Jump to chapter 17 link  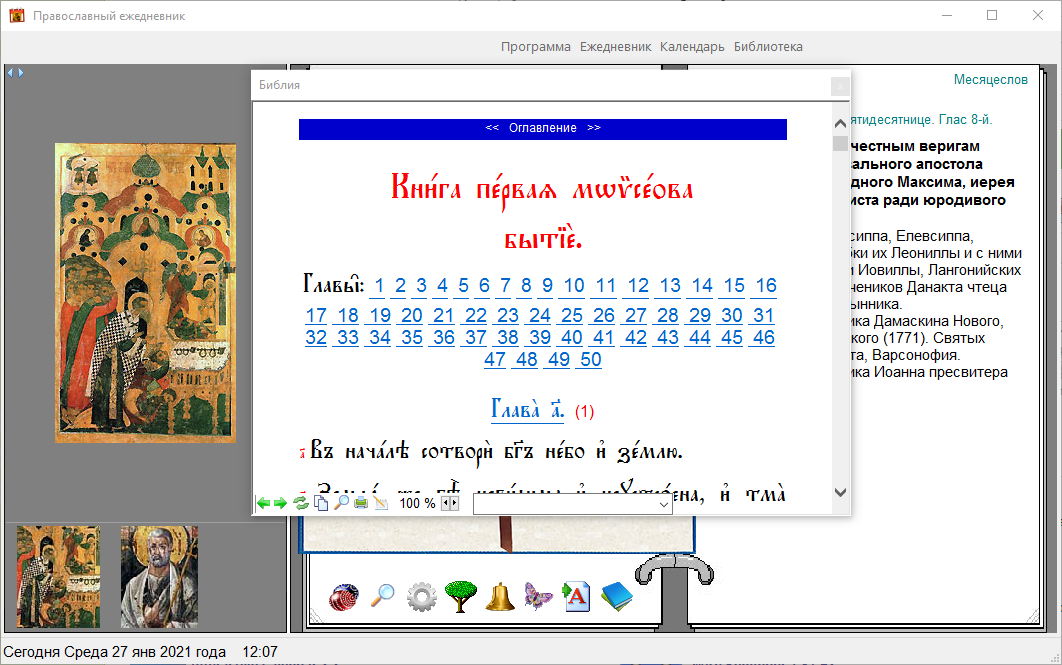[x=316, y=316]
